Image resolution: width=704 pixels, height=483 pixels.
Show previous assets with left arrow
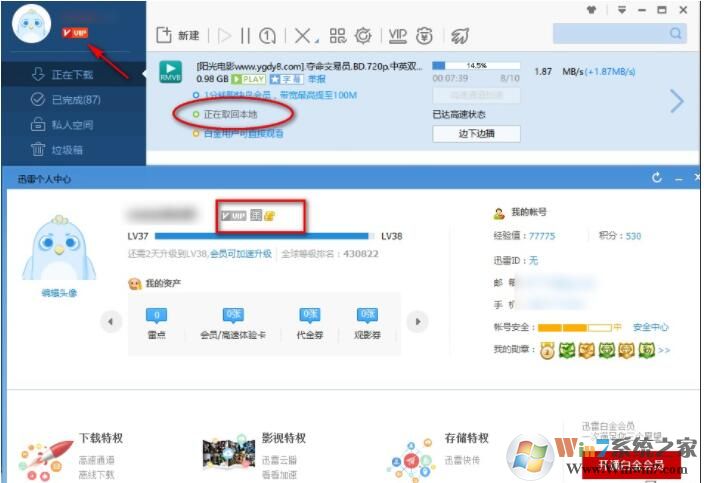coord(110,321)
